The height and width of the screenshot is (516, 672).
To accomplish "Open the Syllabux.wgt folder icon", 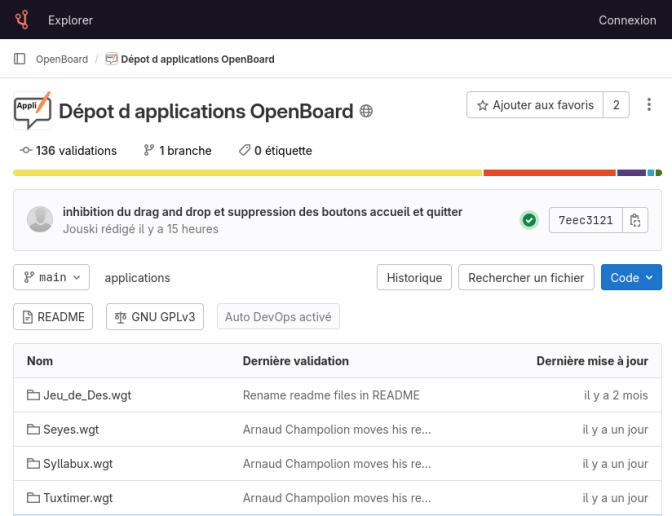I will coord(33,463).
